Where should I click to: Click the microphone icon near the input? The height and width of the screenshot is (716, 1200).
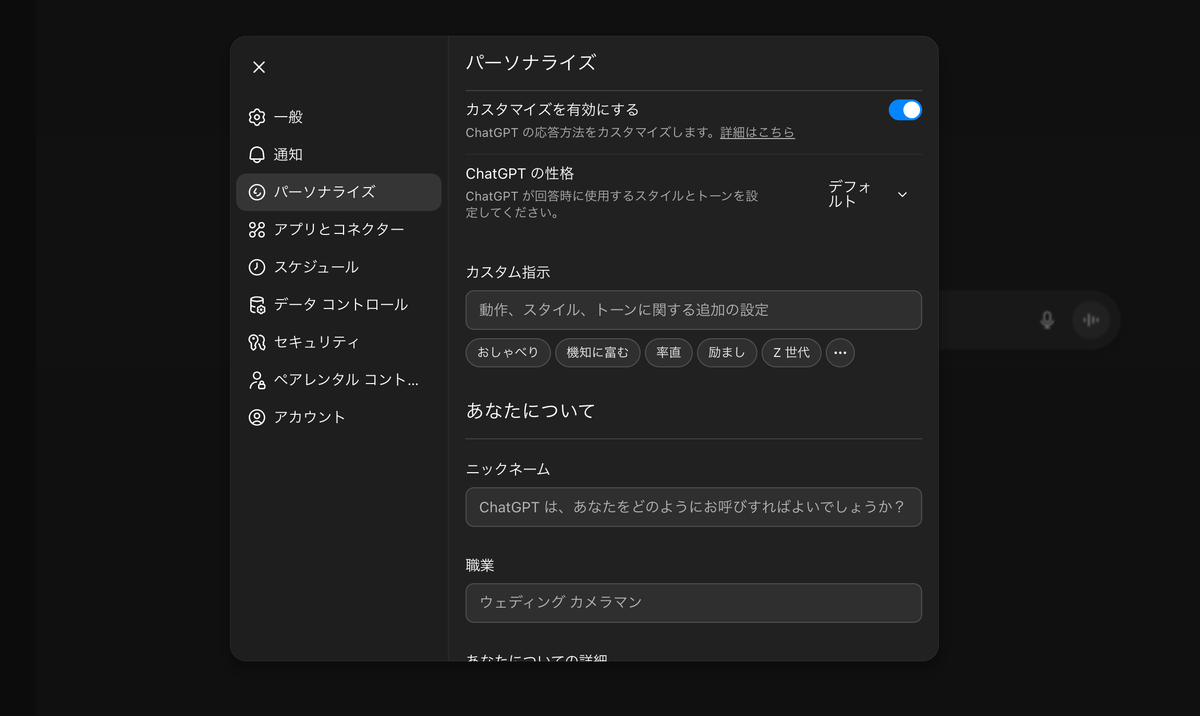pos(1046,319)
